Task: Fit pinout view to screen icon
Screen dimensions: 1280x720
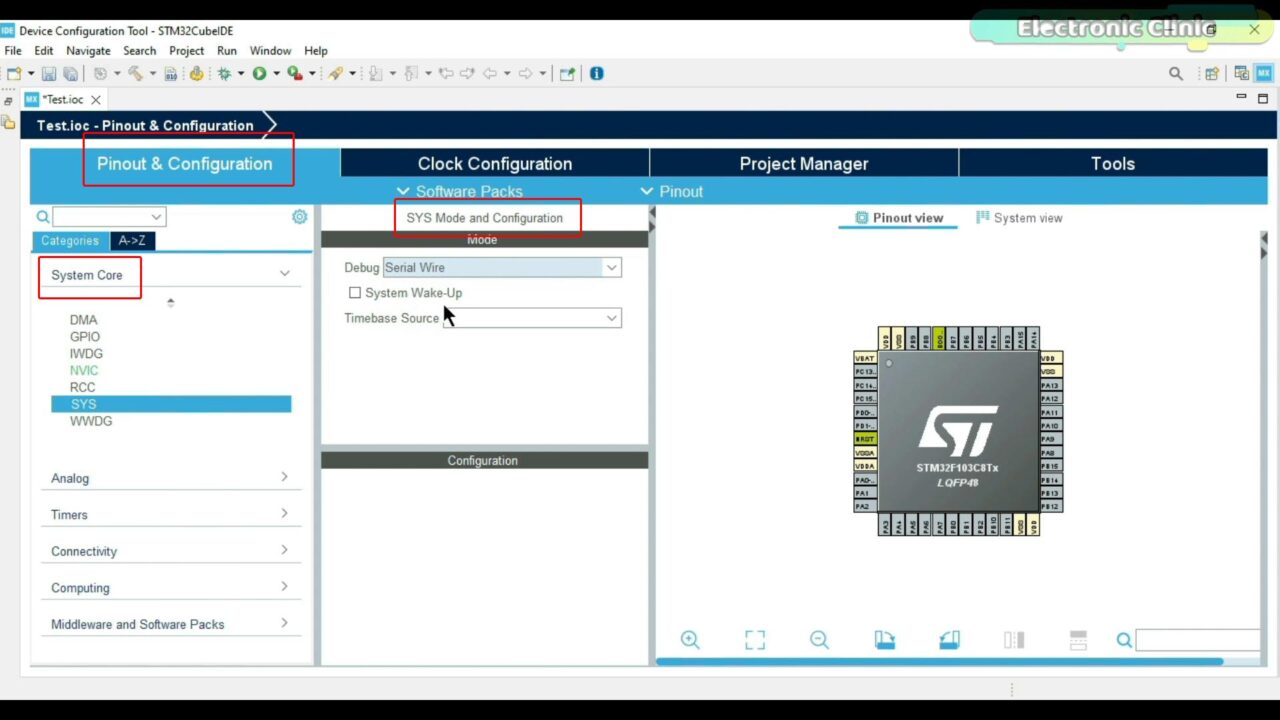Action: tap(755, 640)
